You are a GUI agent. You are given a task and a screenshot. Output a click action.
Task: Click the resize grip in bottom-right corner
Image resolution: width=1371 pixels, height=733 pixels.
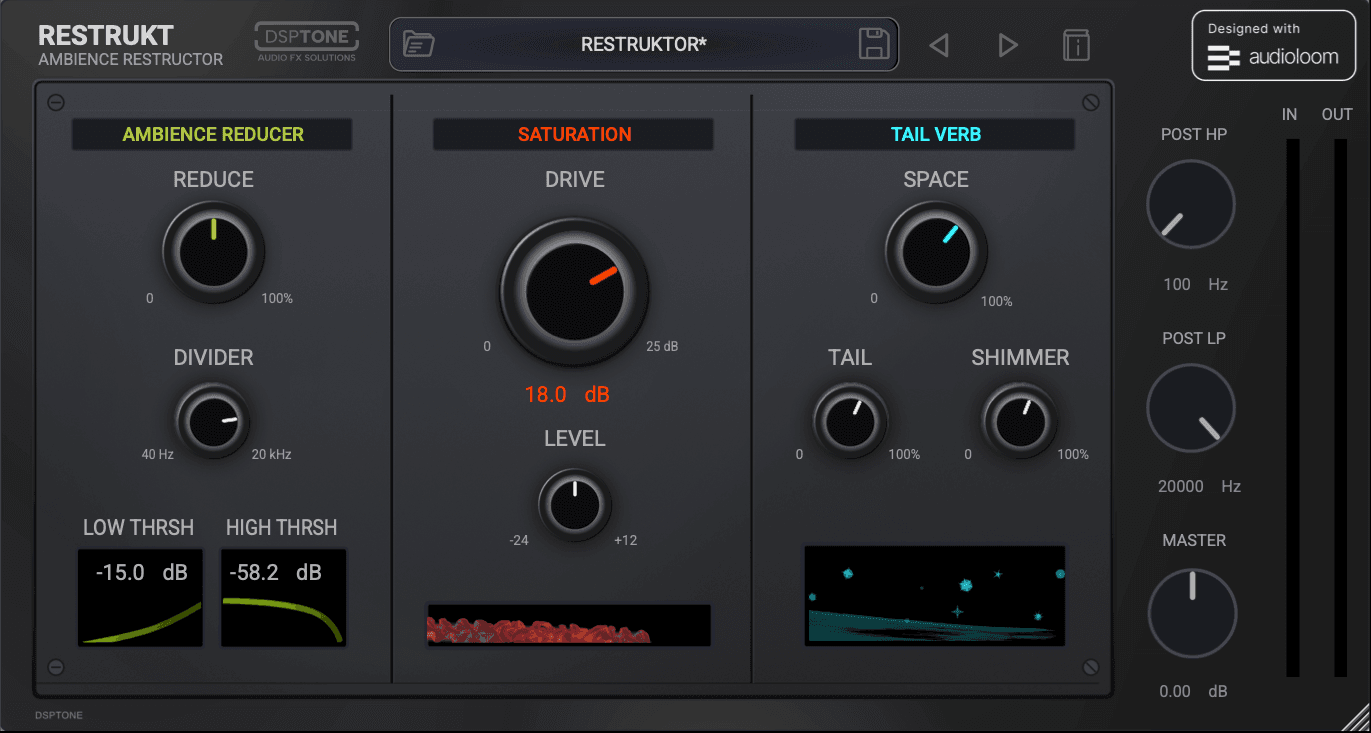click(1354, 716)
